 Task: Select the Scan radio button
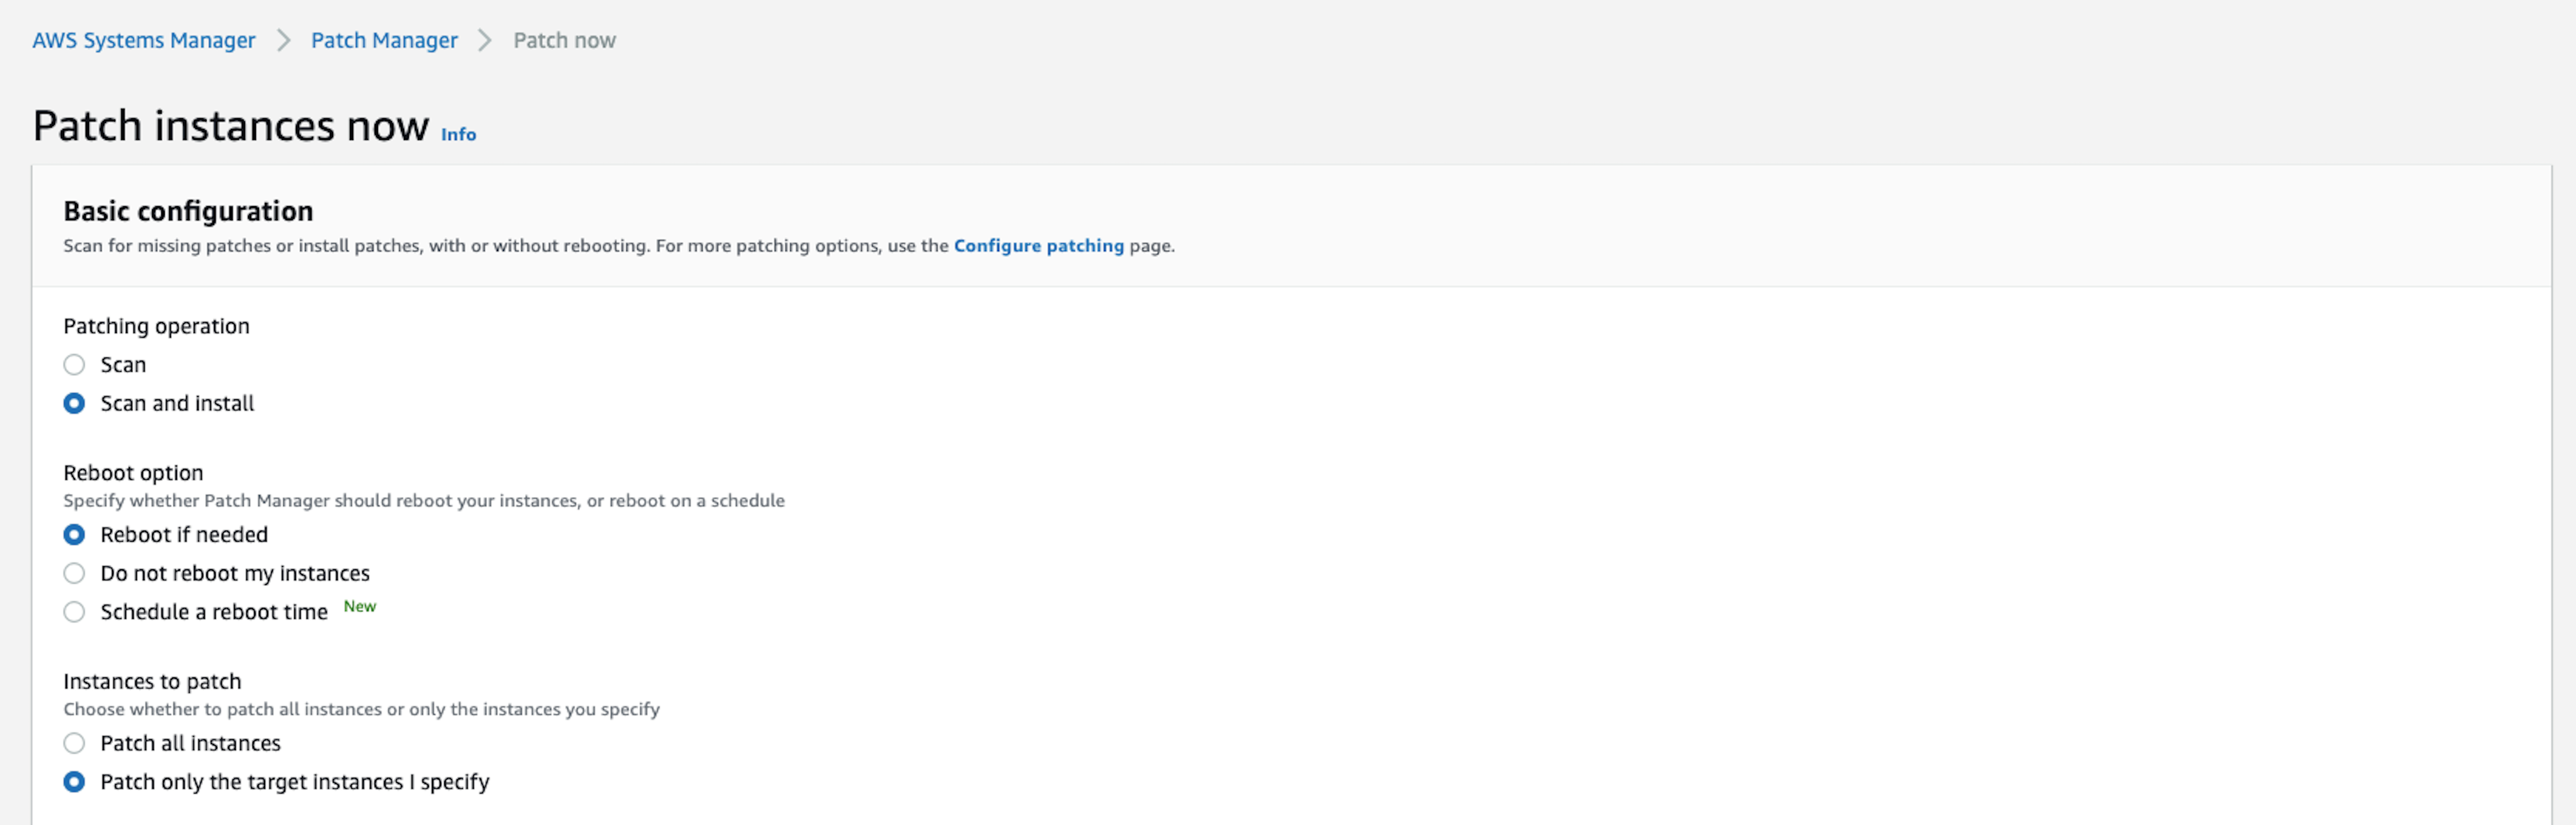74,365
